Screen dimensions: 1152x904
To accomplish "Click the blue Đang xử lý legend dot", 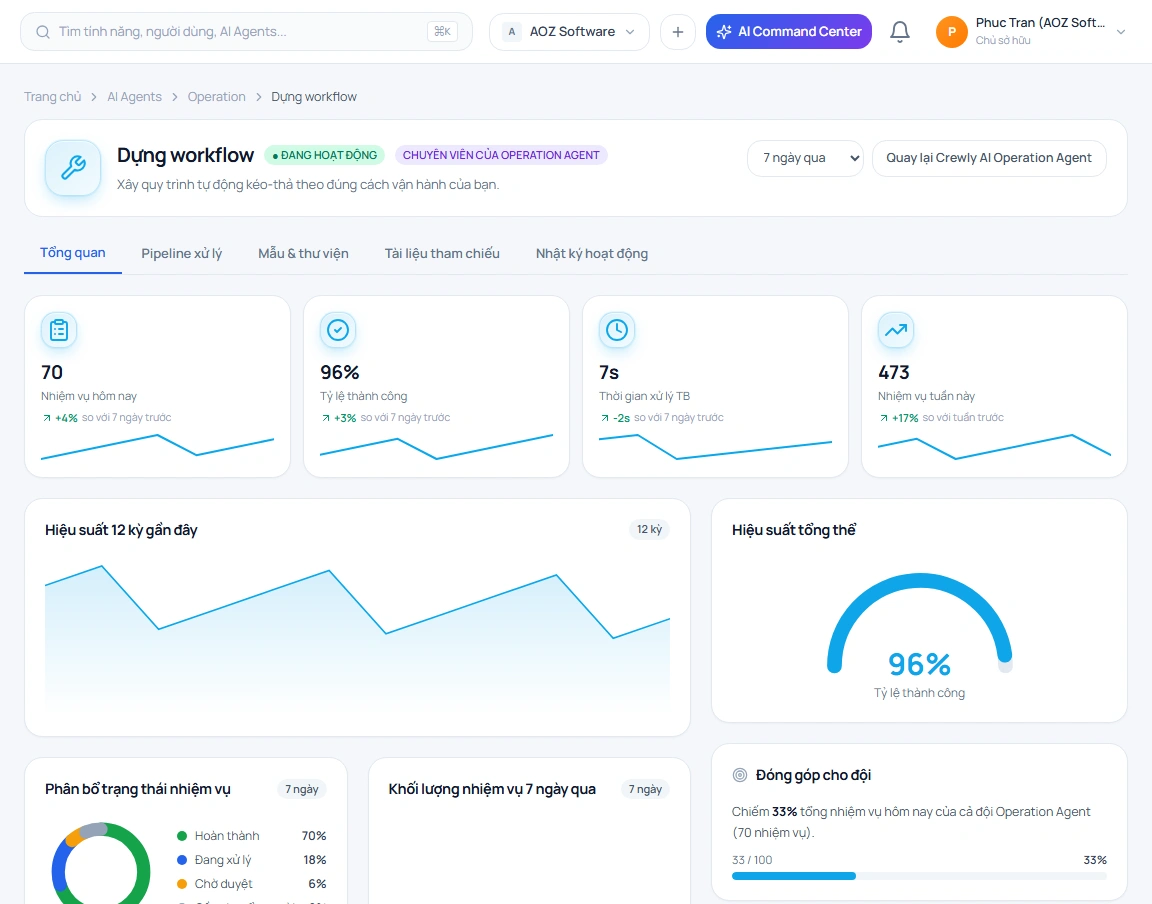I will point(181,860).
